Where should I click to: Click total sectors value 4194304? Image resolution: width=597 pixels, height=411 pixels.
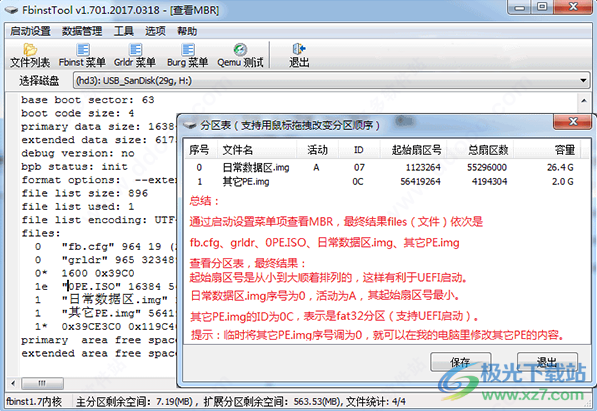click(x=490, y=181)
